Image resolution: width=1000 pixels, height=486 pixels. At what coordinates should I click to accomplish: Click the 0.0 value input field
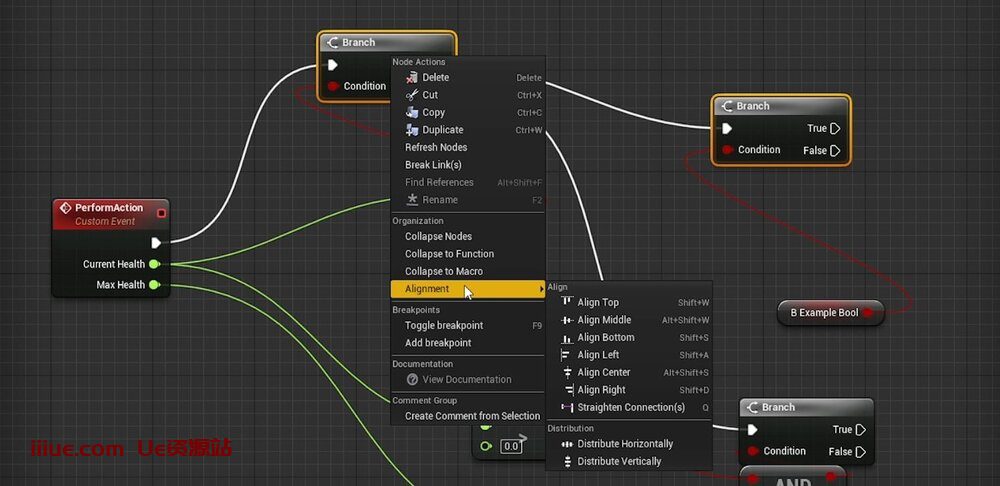[x=511, y=447]
